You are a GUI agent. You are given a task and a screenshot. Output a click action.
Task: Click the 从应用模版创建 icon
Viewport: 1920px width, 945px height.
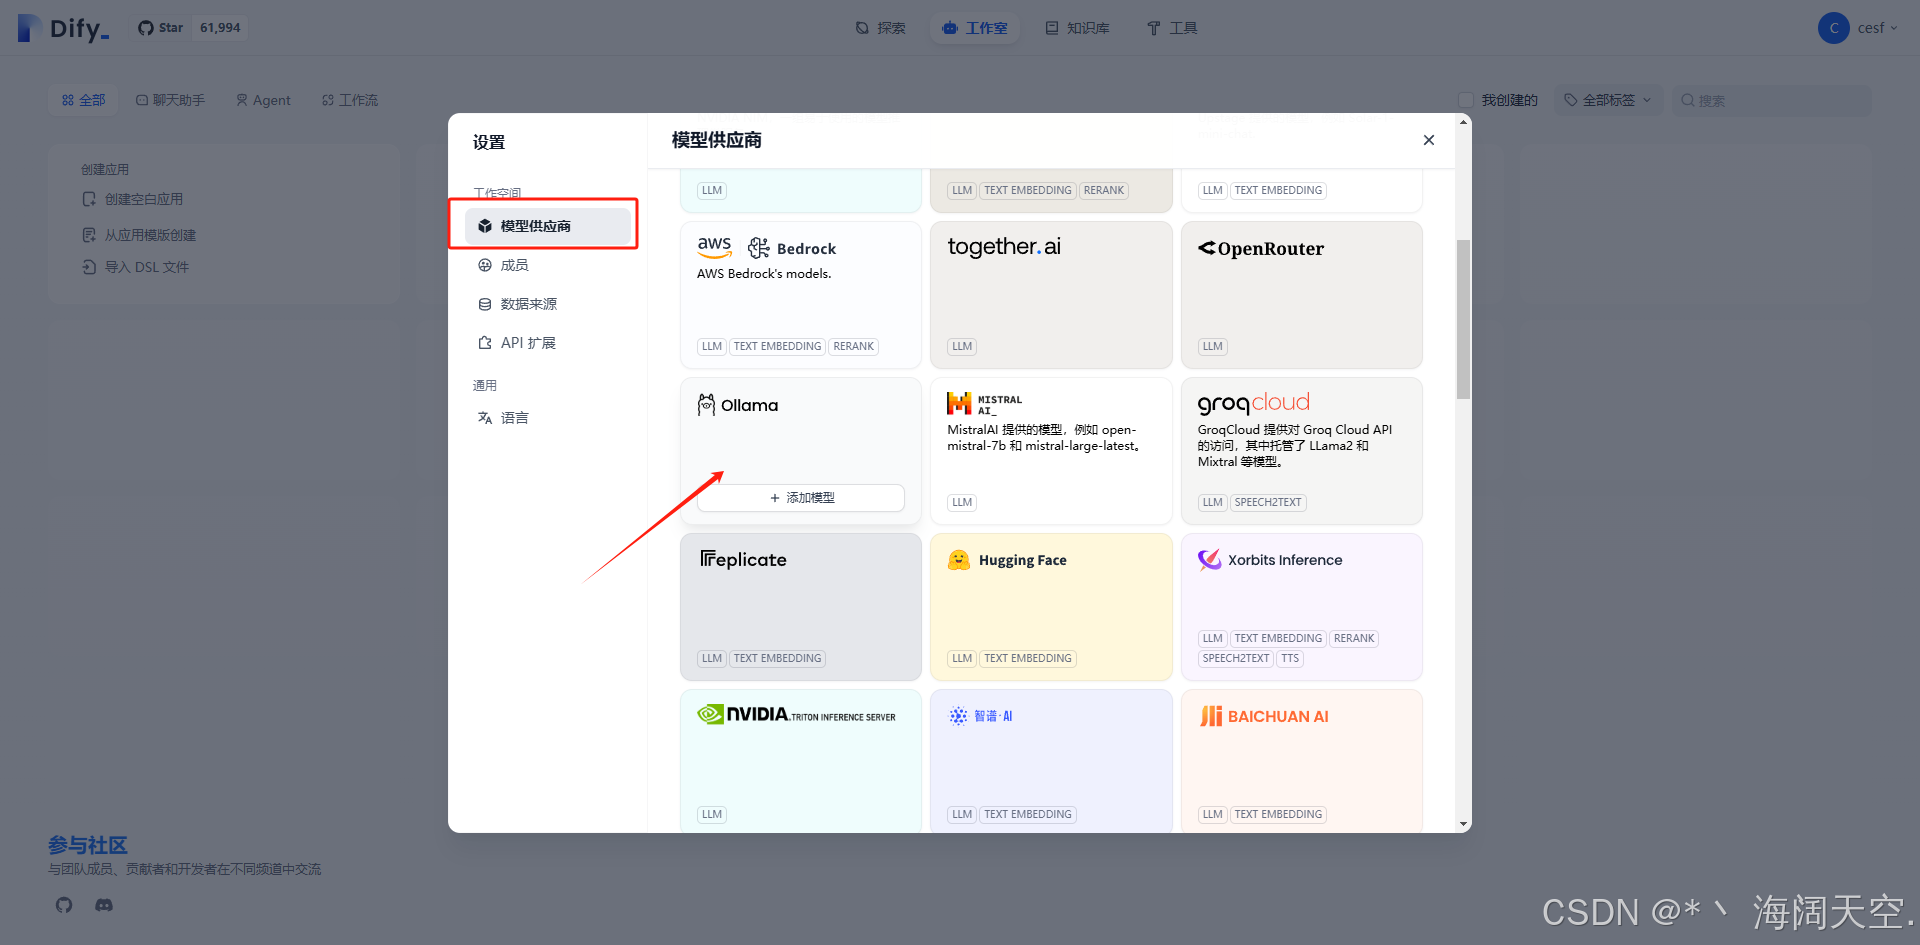89,235
